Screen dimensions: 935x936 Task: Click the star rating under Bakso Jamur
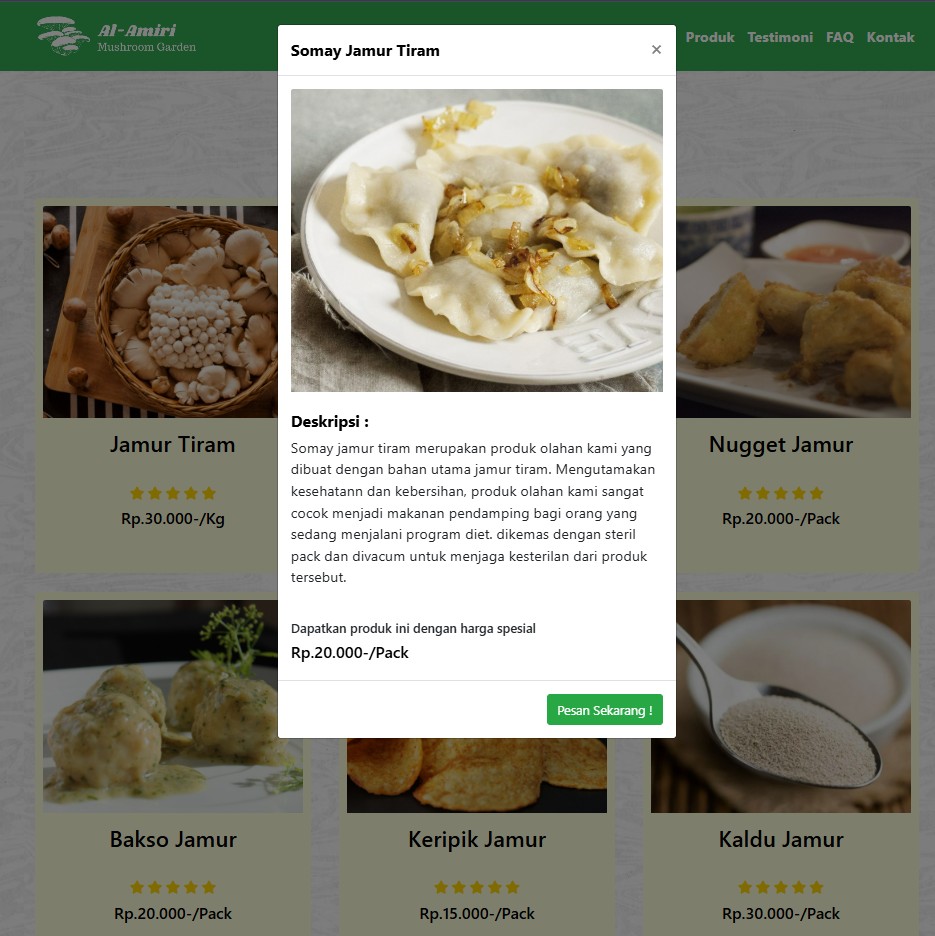coord(173,887)
